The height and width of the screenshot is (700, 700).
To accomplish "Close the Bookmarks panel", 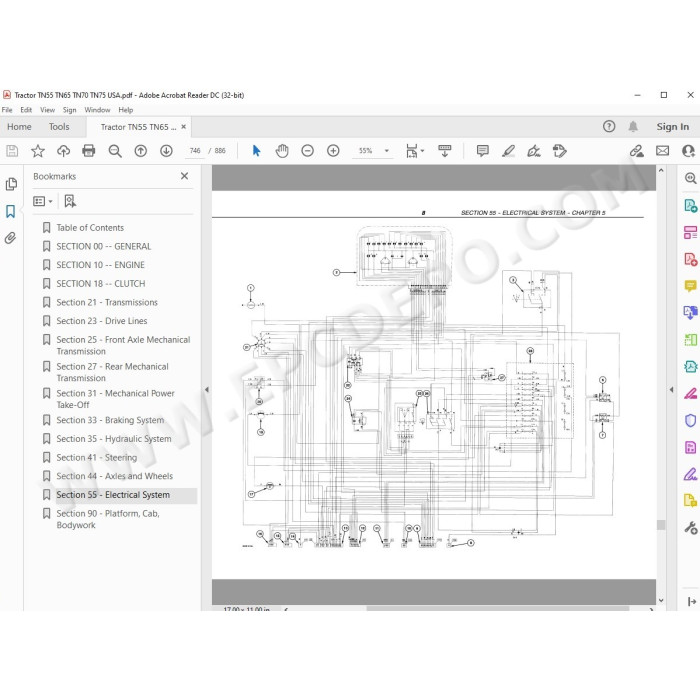I will coord(184,176).
